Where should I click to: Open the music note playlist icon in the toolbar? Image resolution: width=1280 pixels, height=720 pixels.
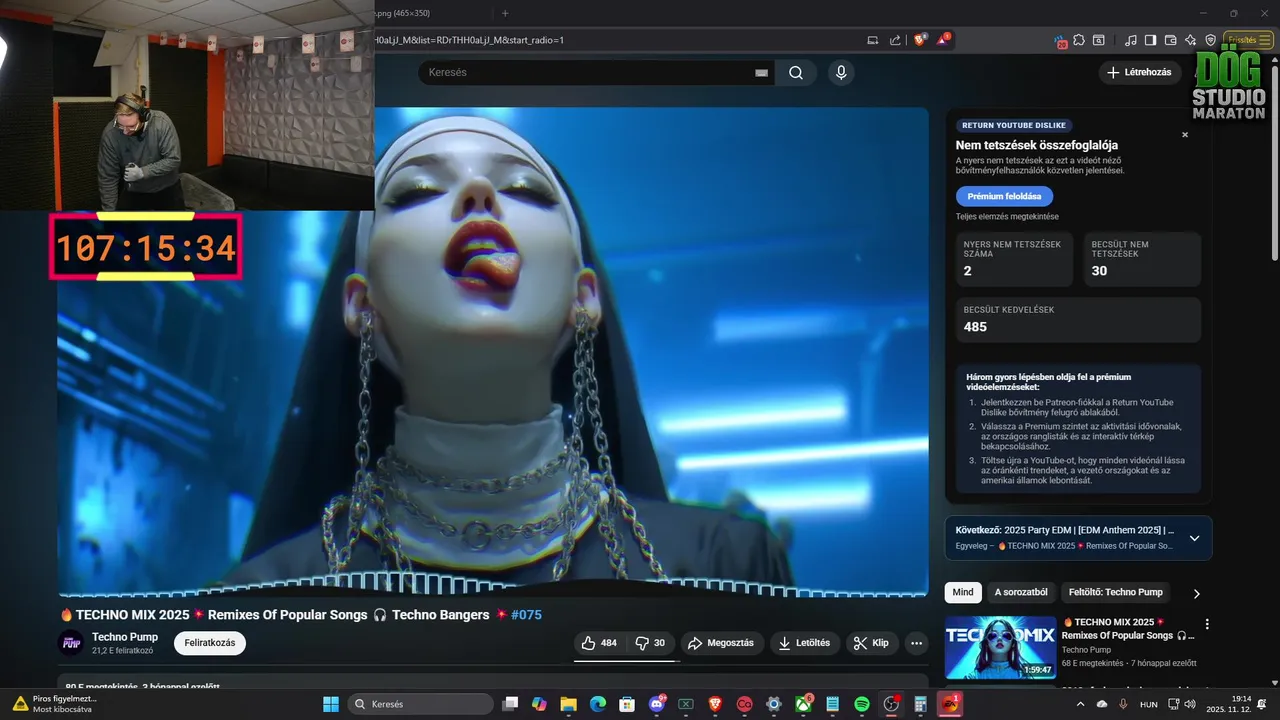coord(1131,40)
